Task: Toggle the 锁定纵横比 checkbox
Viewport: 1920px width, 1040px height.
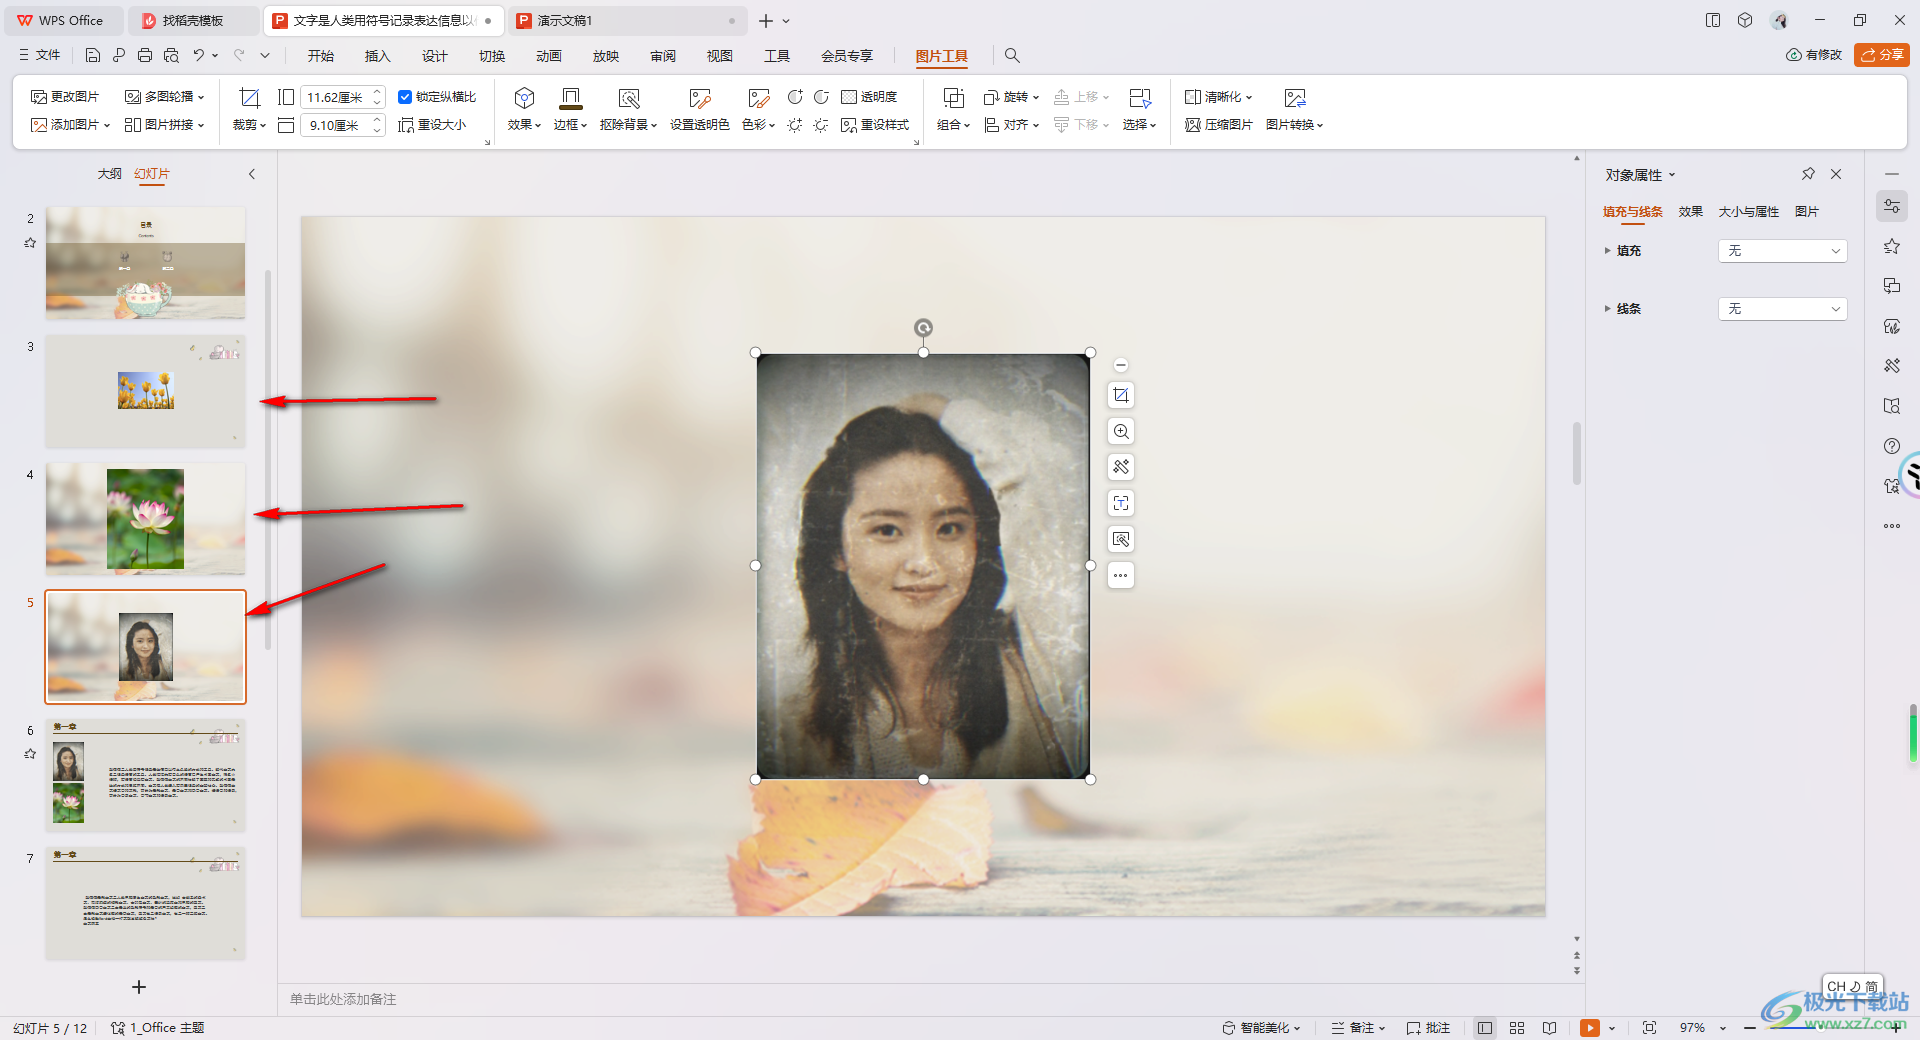Action: pyautogui.click(x=405, y=97)
